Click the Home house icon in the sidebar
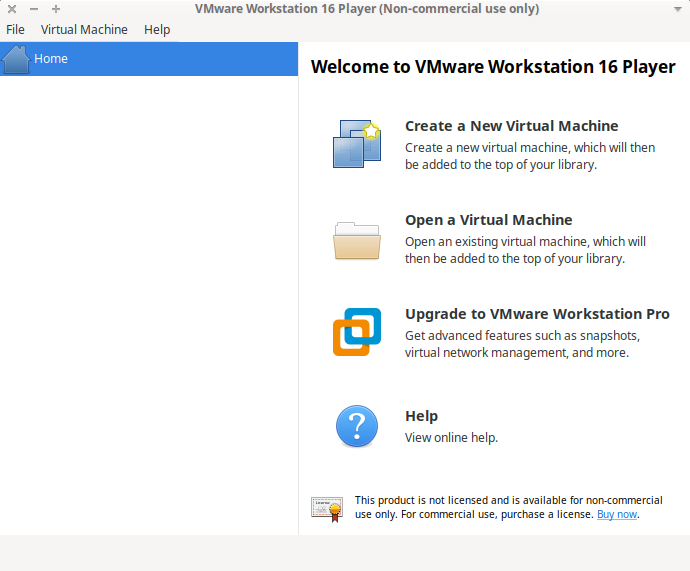This screenshot has width=690, height=571. [x=16, y=59]
